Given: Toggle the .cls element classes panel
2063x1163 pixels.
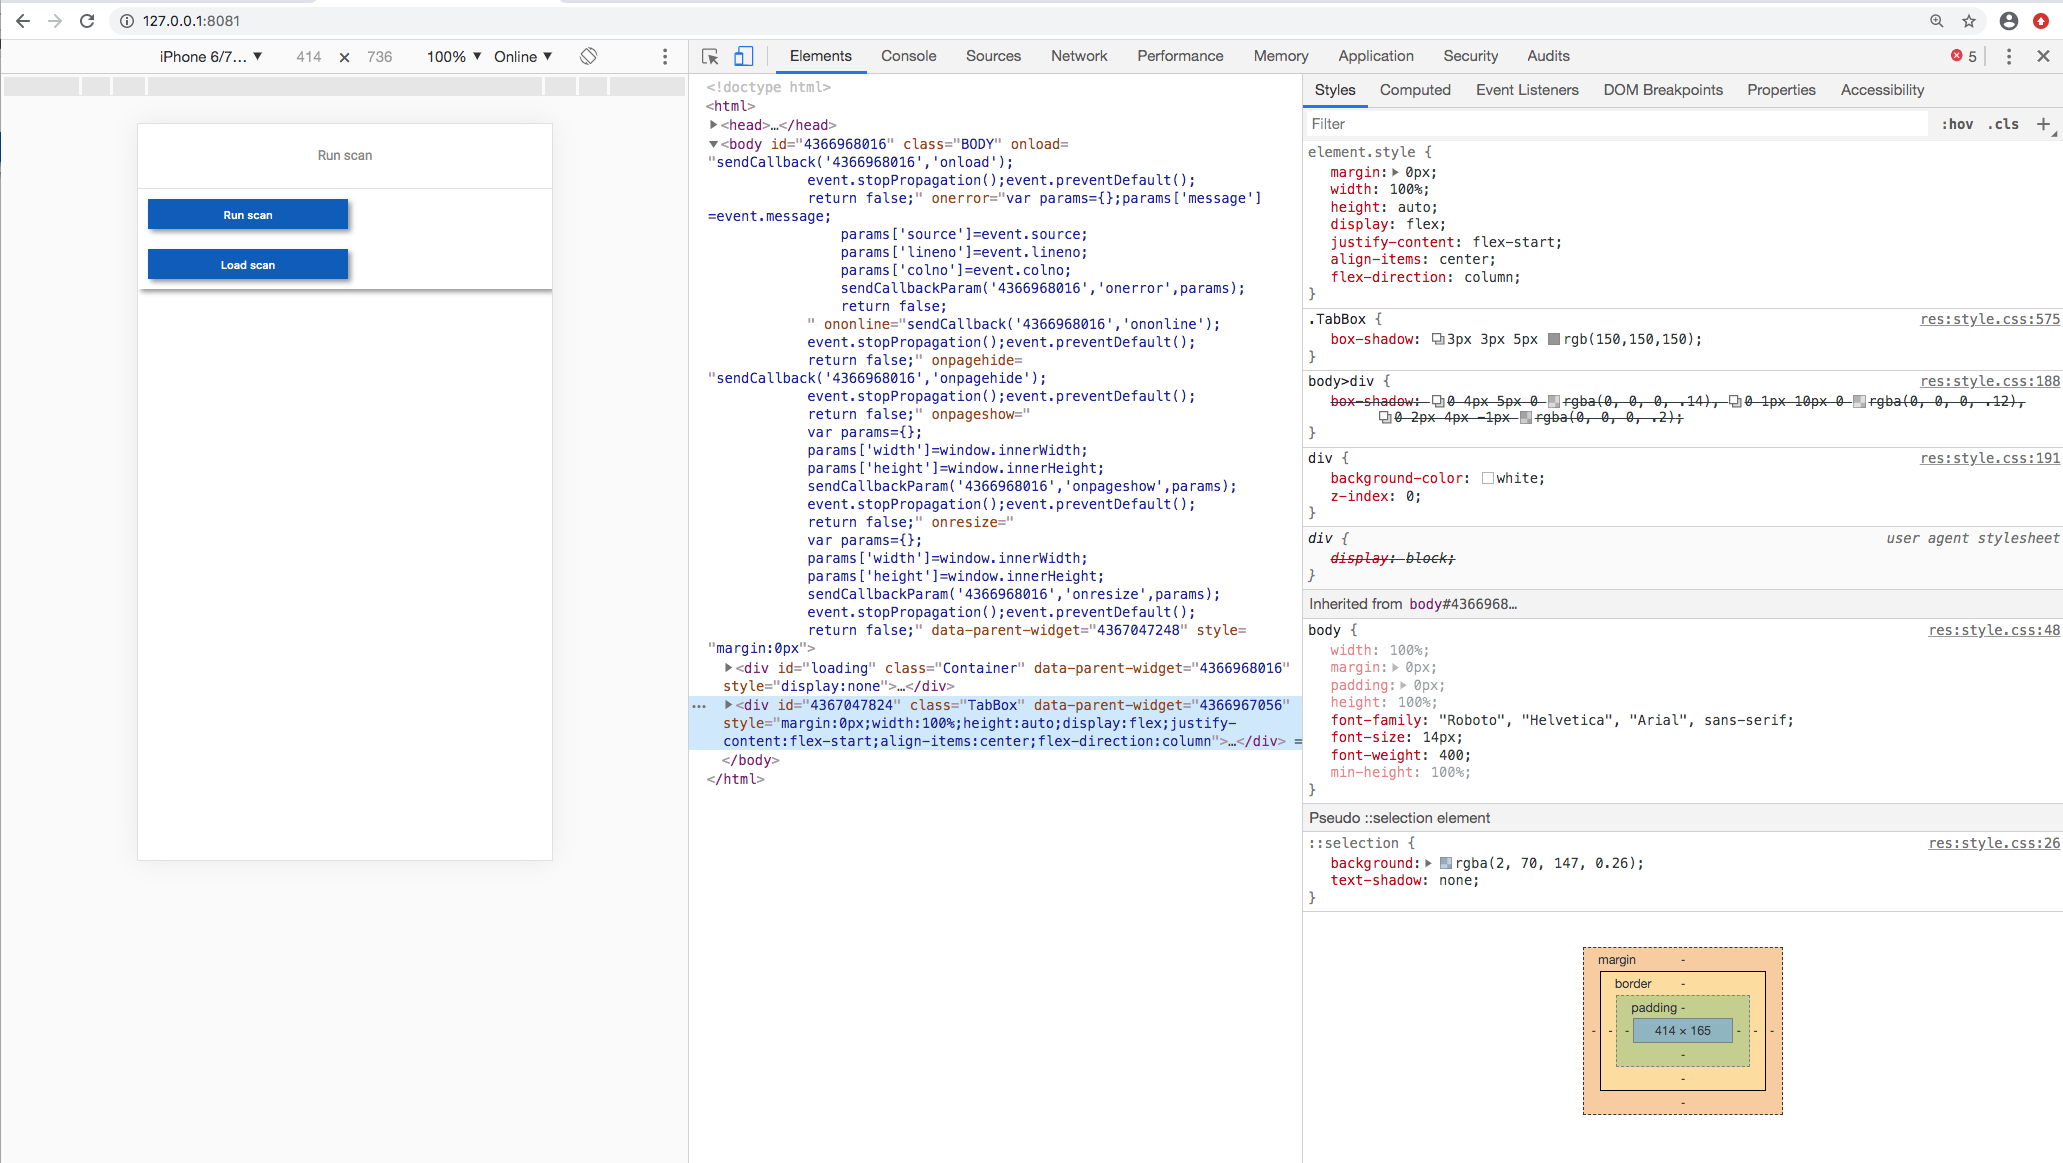Looking at the screenshot, I should 2003,123.
